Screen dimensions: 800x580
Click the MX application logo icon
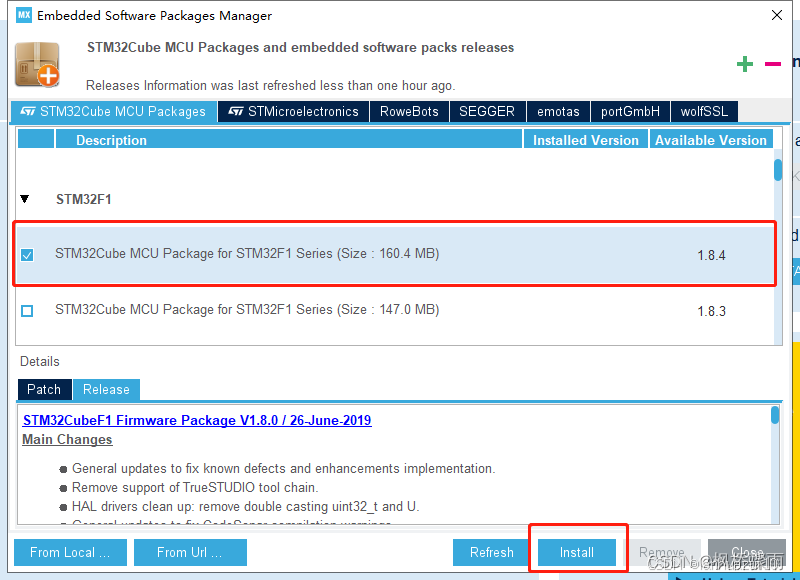point(24,15)
